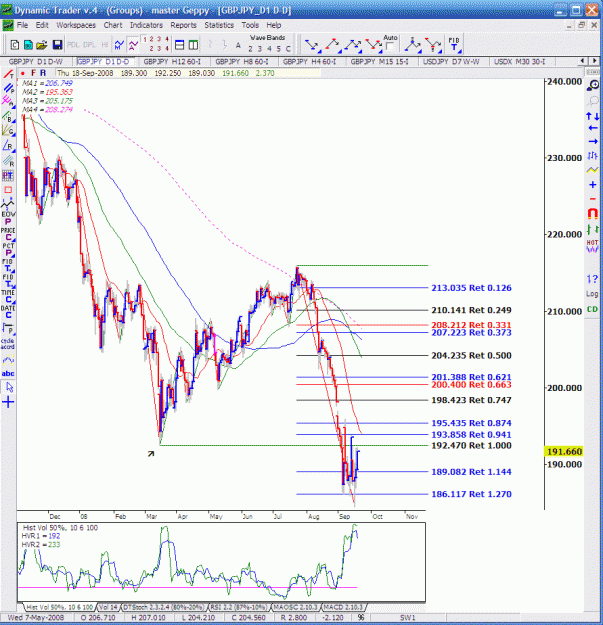Select the PRICE C projection tool
This screenshot has width=603, height=625.
pos(8,234)
